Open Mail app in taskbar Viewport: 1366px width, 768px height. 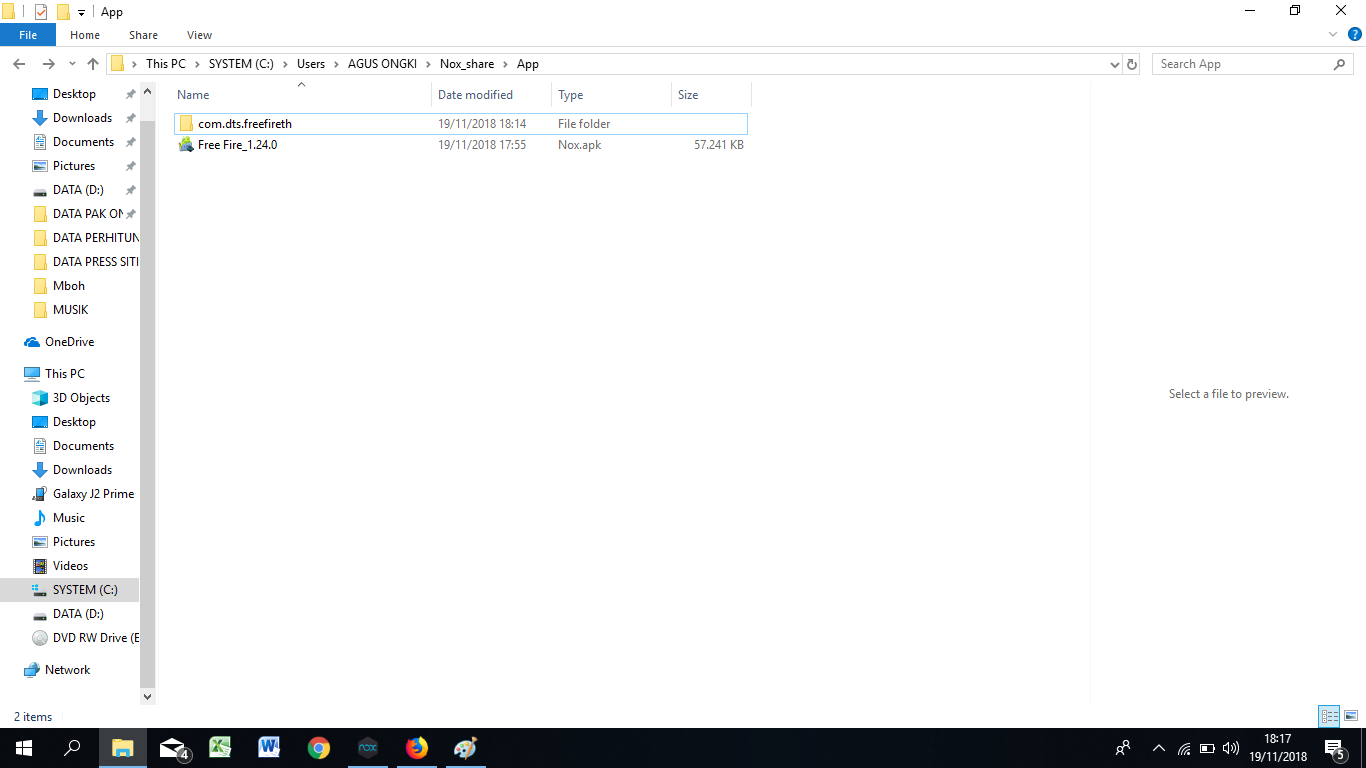[x=174, y=748]
